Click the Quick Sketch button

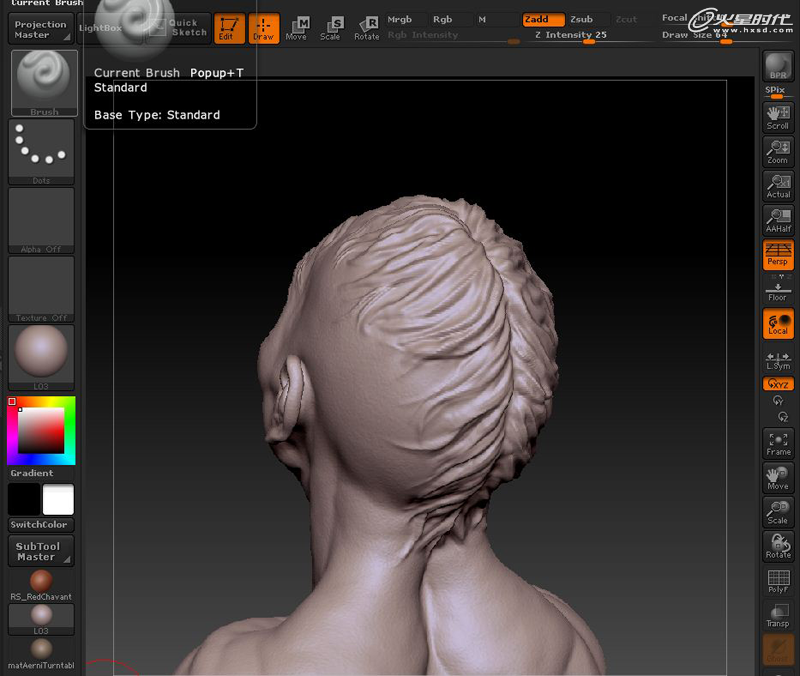coord(179,28)
